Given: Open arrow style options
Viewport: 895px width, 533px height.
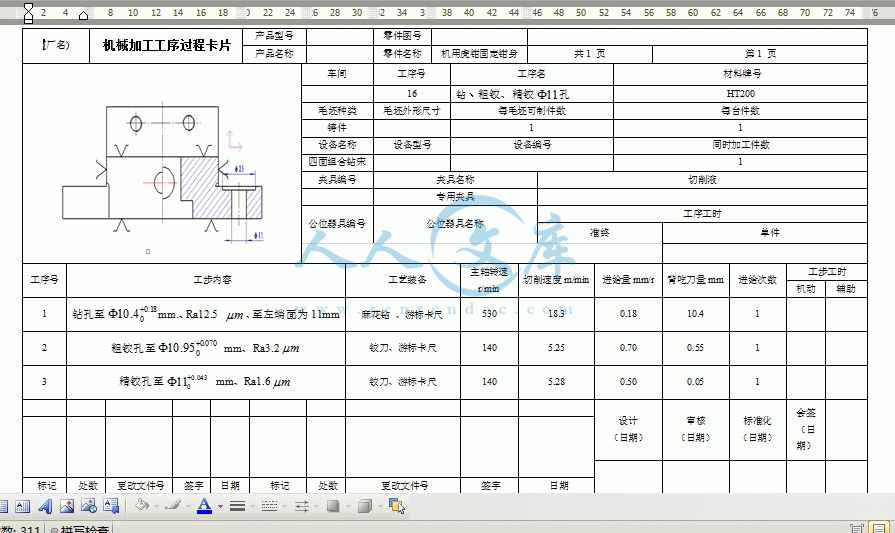Looking at the screenshot, I should click(x=301, y=506).
